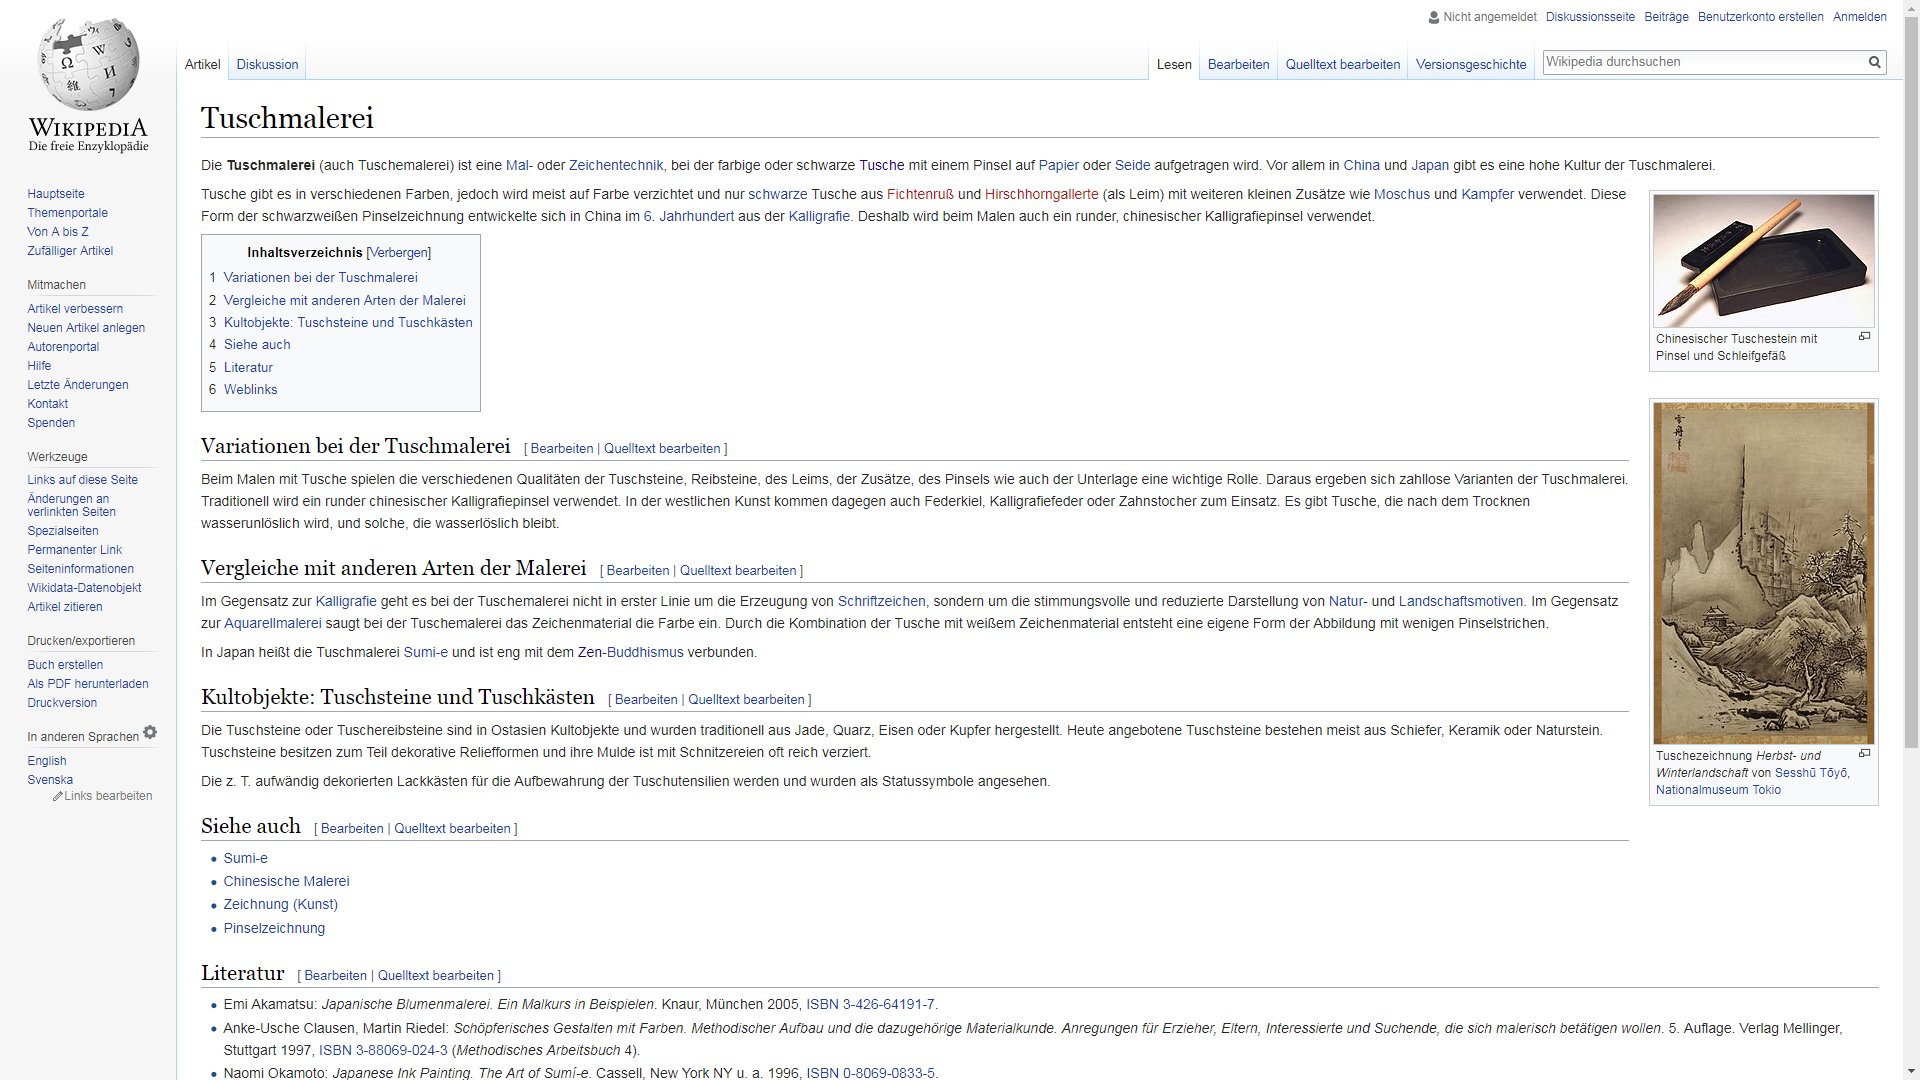Enlarge the Tuschestein image via the magnify icon
The image size is (1920, 1080).
1864,337
